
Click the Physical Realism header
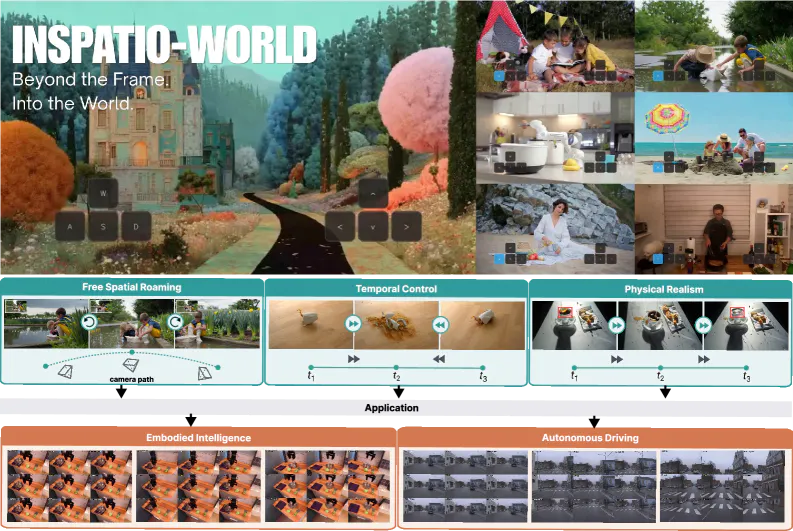[664, 289]
